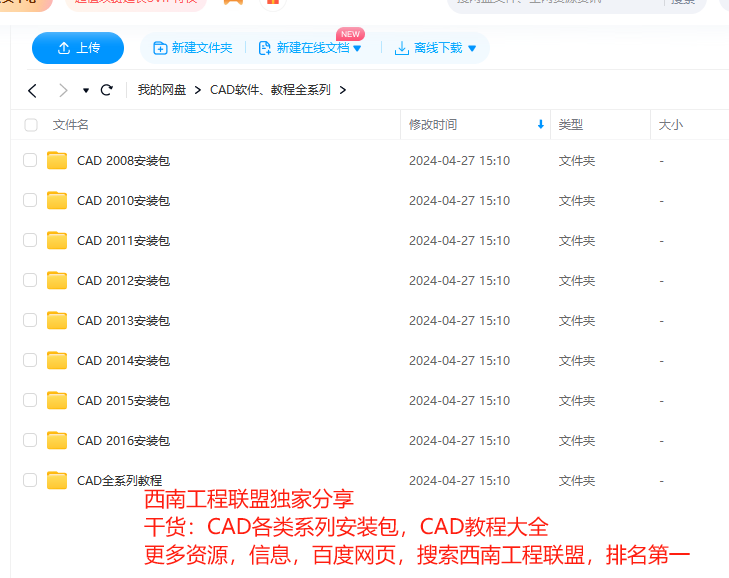Open the 离线下载 offline download option
Image resolution: width=729 pixels, height=578 pixels.
(x=428, y=48)
